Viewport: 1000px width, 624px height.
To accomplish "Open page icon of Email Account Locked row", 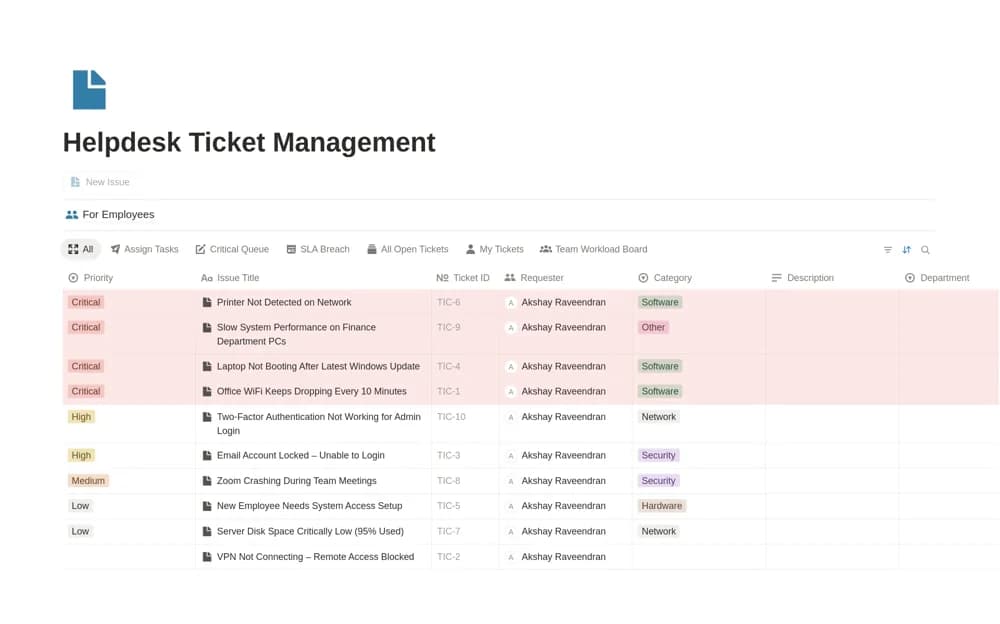I will coord(207,456).
